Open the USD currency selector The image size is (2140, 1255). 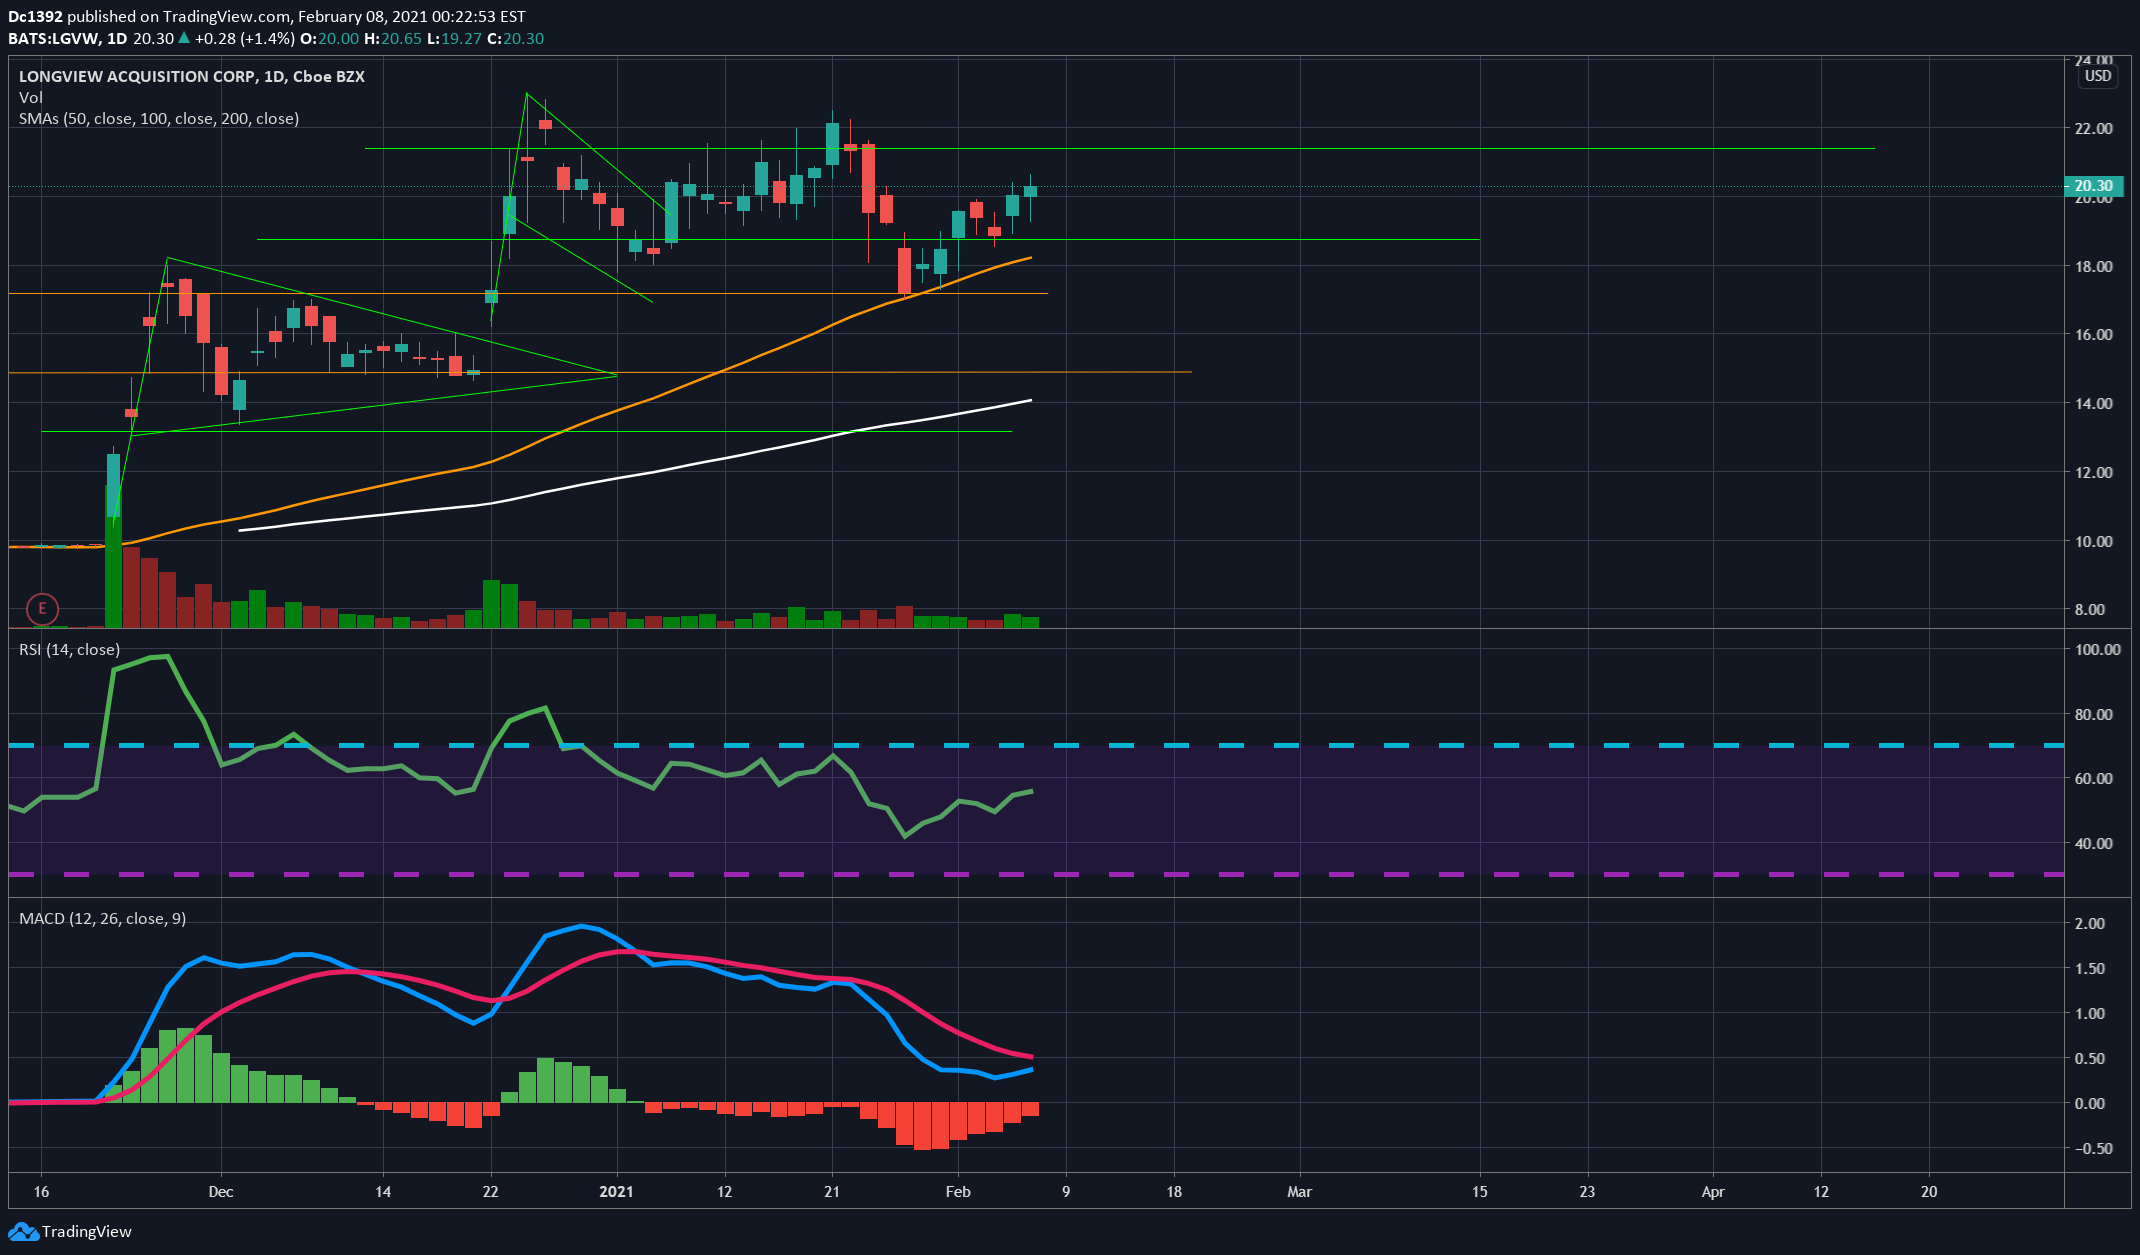click(x=2097, y=76)
